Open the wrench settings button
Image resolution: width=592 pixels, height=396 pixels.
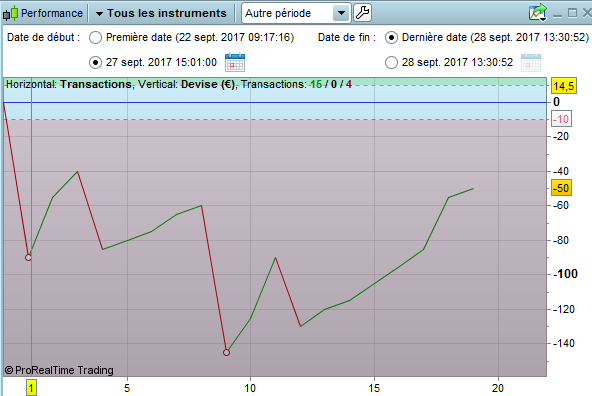click(x=362, y=13)
